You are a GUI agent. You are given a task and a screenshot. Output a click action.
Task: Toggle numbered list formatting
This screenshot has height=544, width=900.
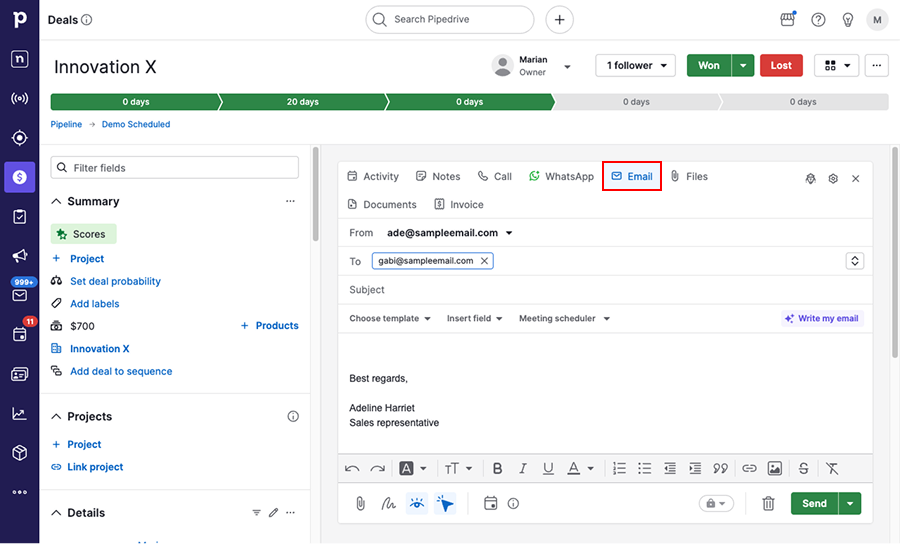tap(619, 468)
